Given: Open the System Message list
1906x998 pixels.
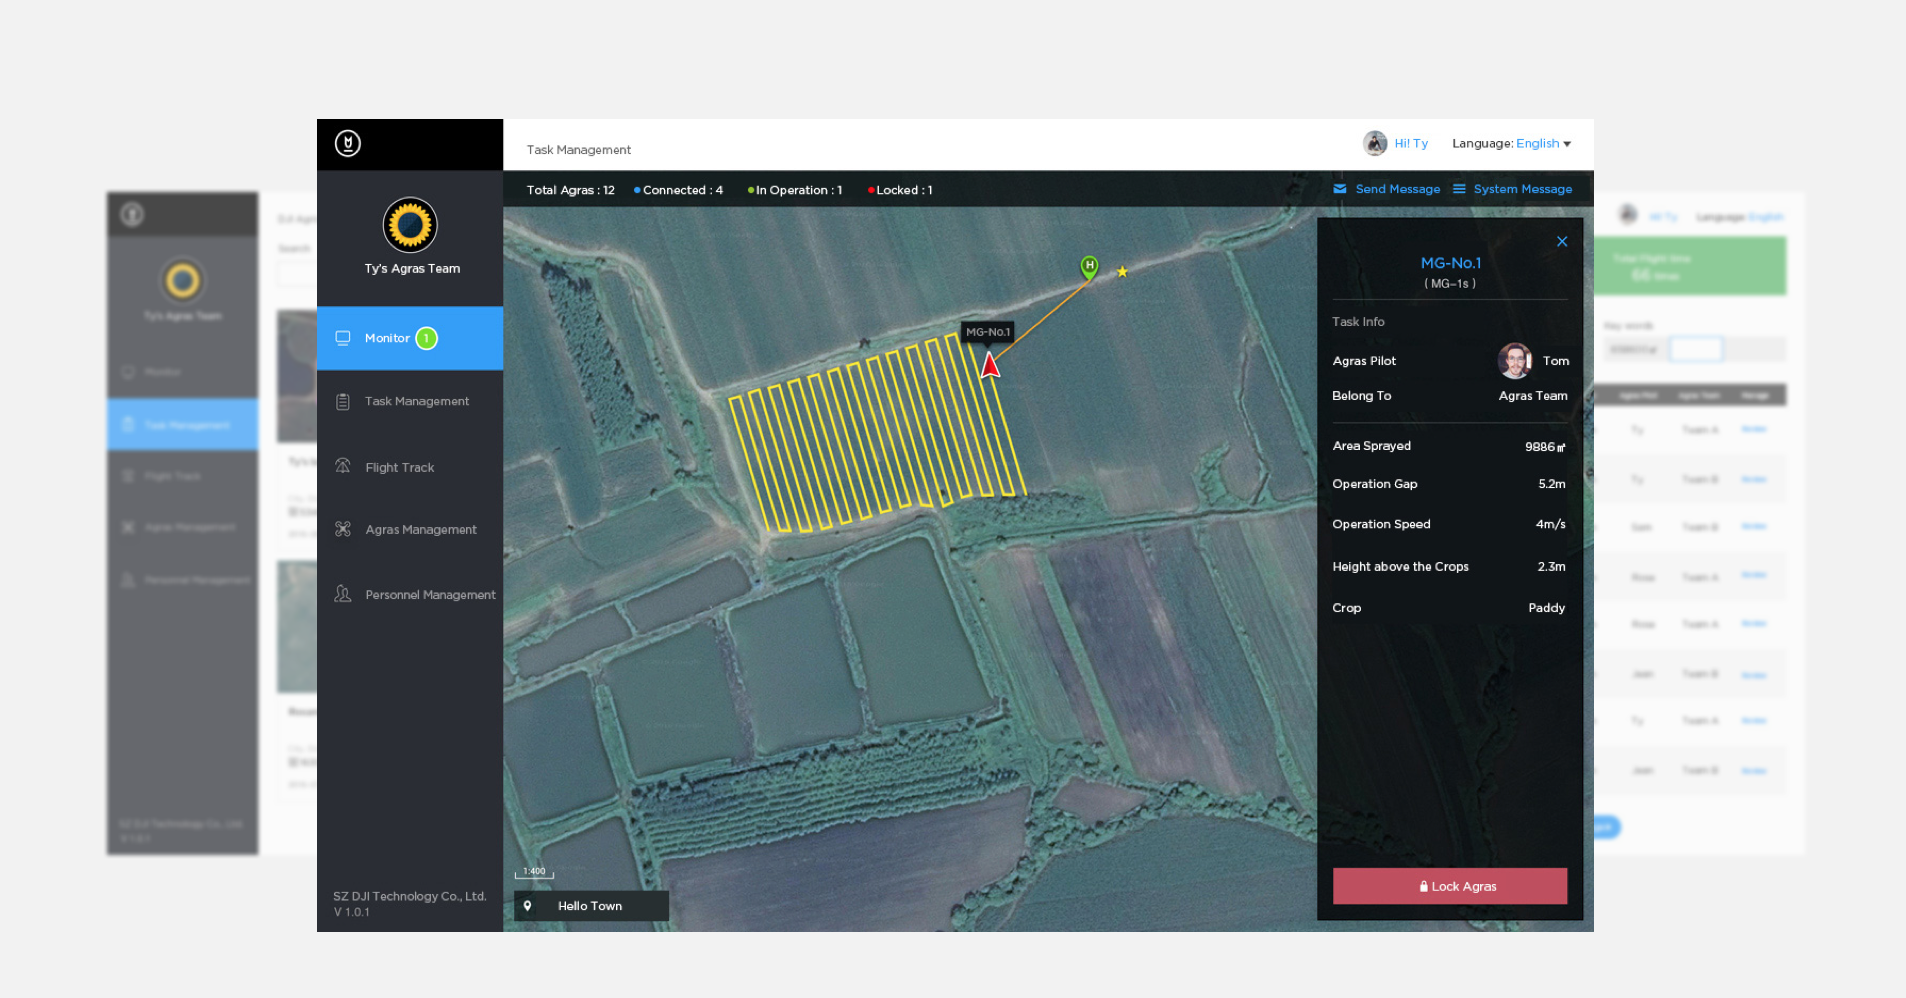Looking at the screenshot, I should [1512, 189].
